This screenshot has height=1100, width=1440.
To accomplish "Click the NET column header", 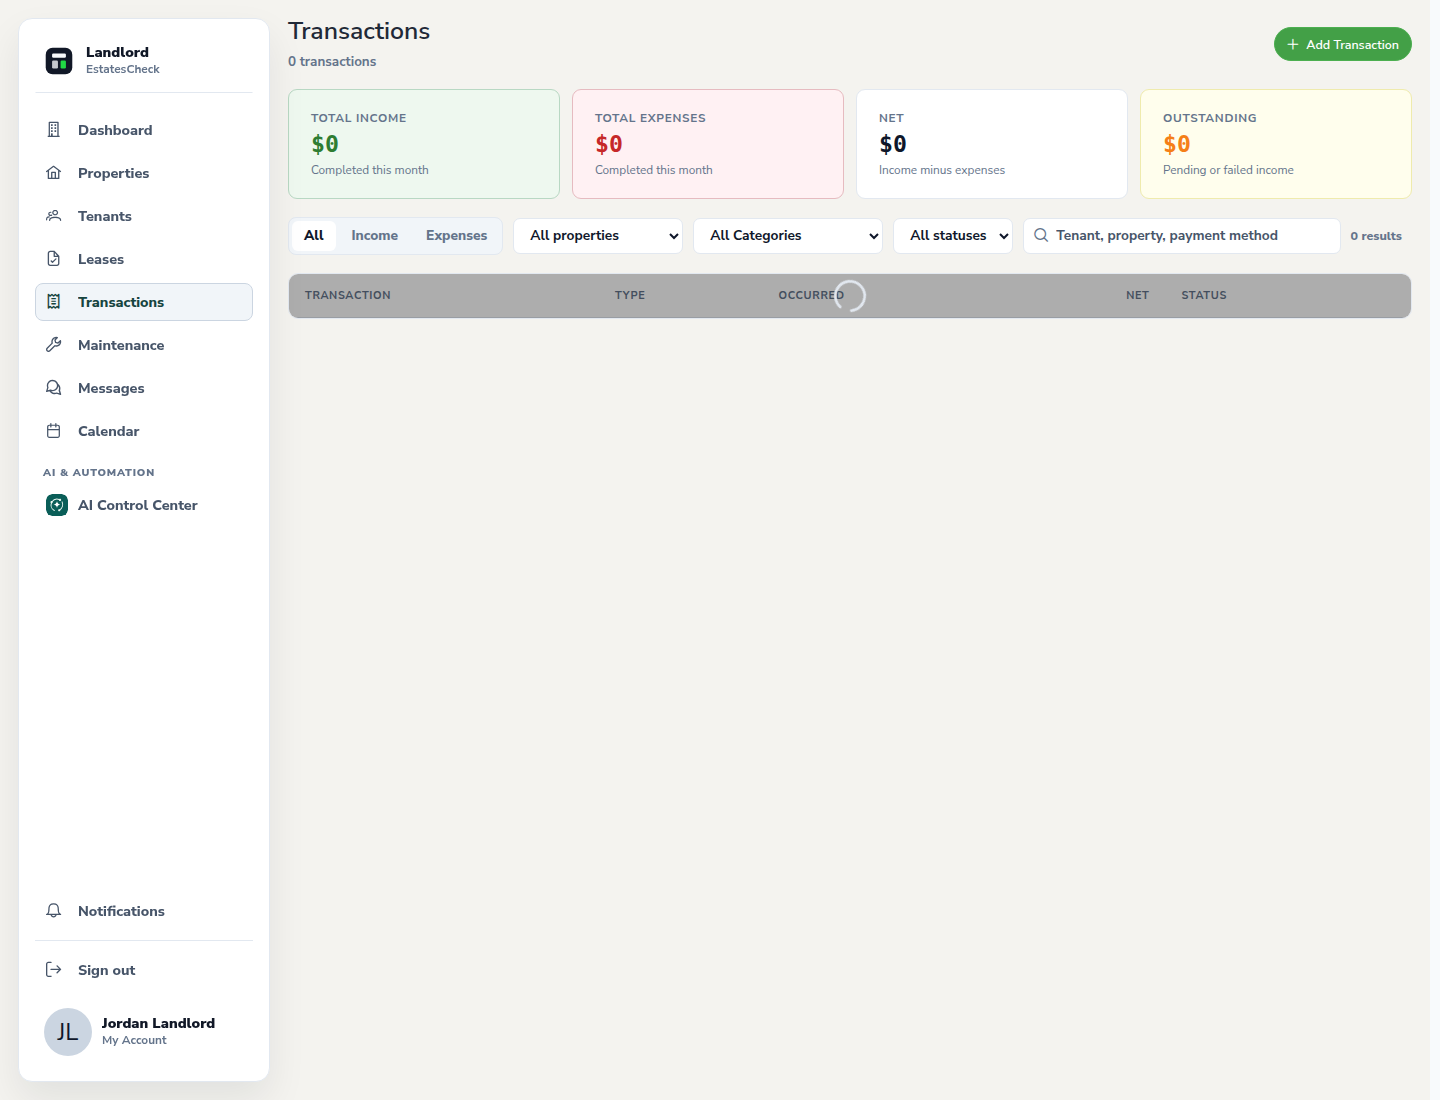I will (x=1137, y=295).
